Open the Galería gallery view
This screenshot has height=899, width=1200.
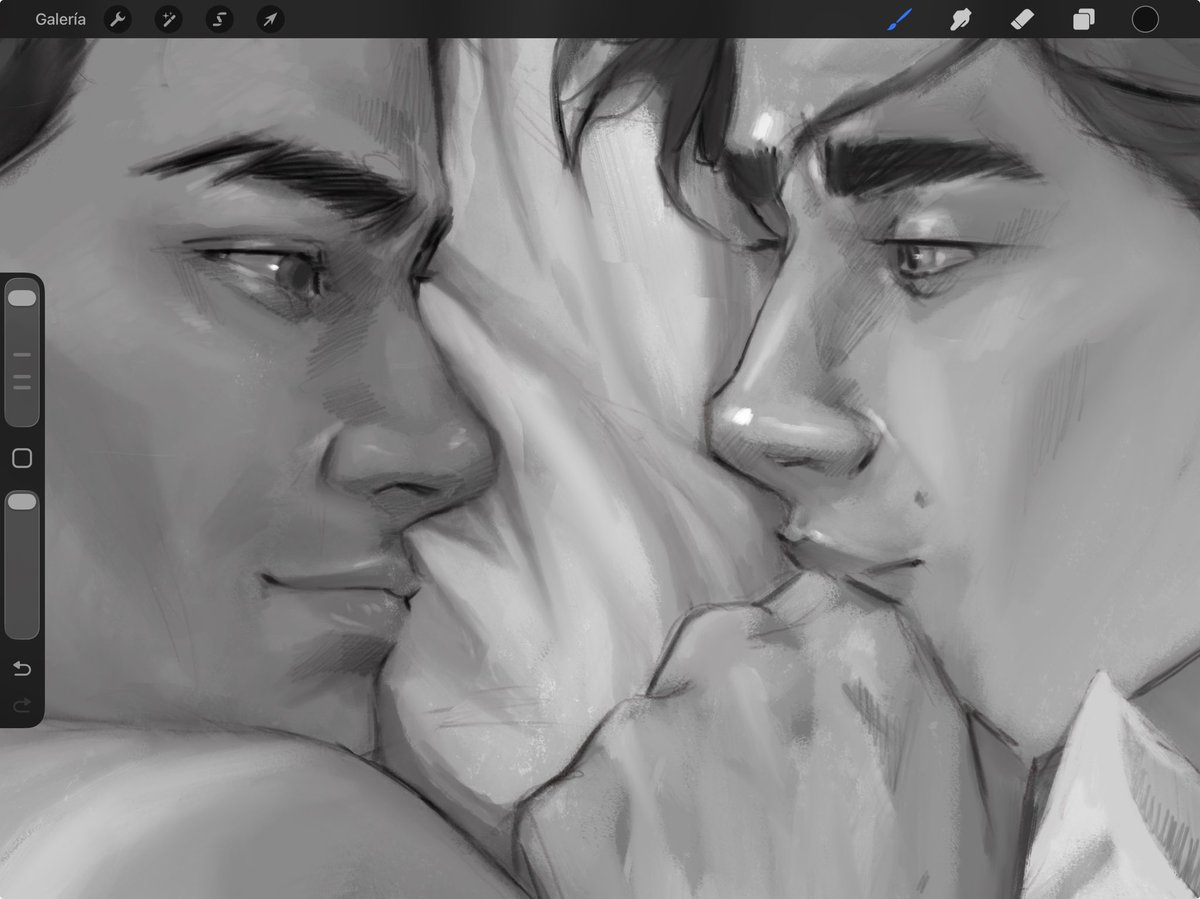pyautogui.click(x=60, y=19)
